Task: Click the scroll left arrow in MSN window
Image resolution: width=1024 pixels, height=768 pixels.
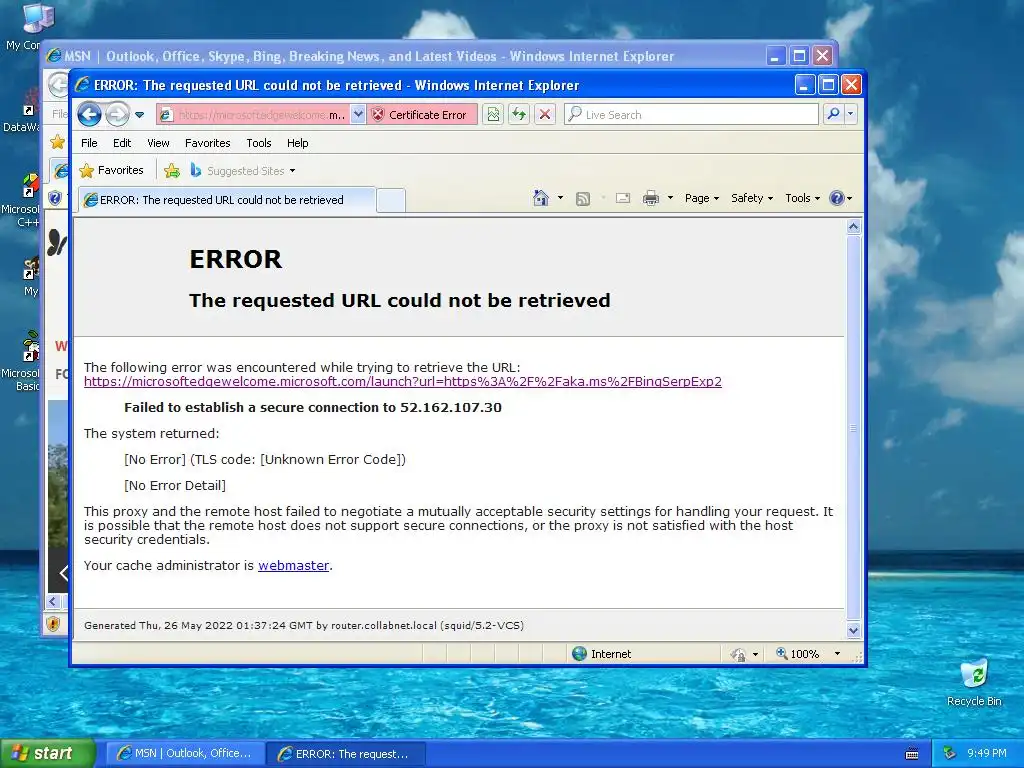Action: (54, 601)
